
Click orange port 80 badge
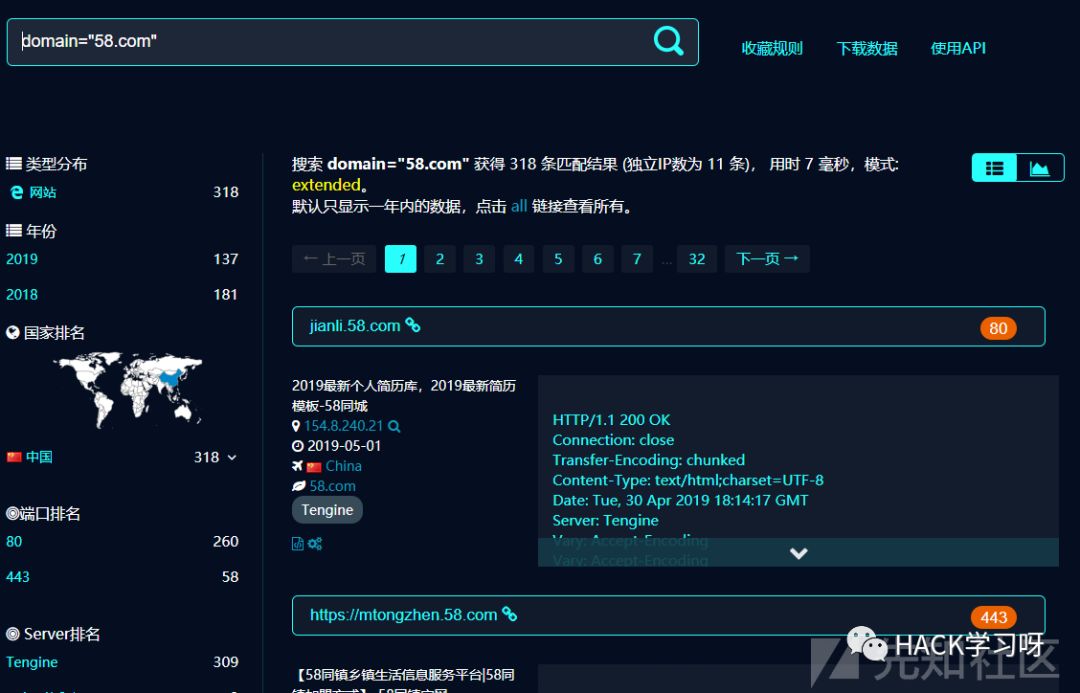pyautogui.click(x=998, y=328)
